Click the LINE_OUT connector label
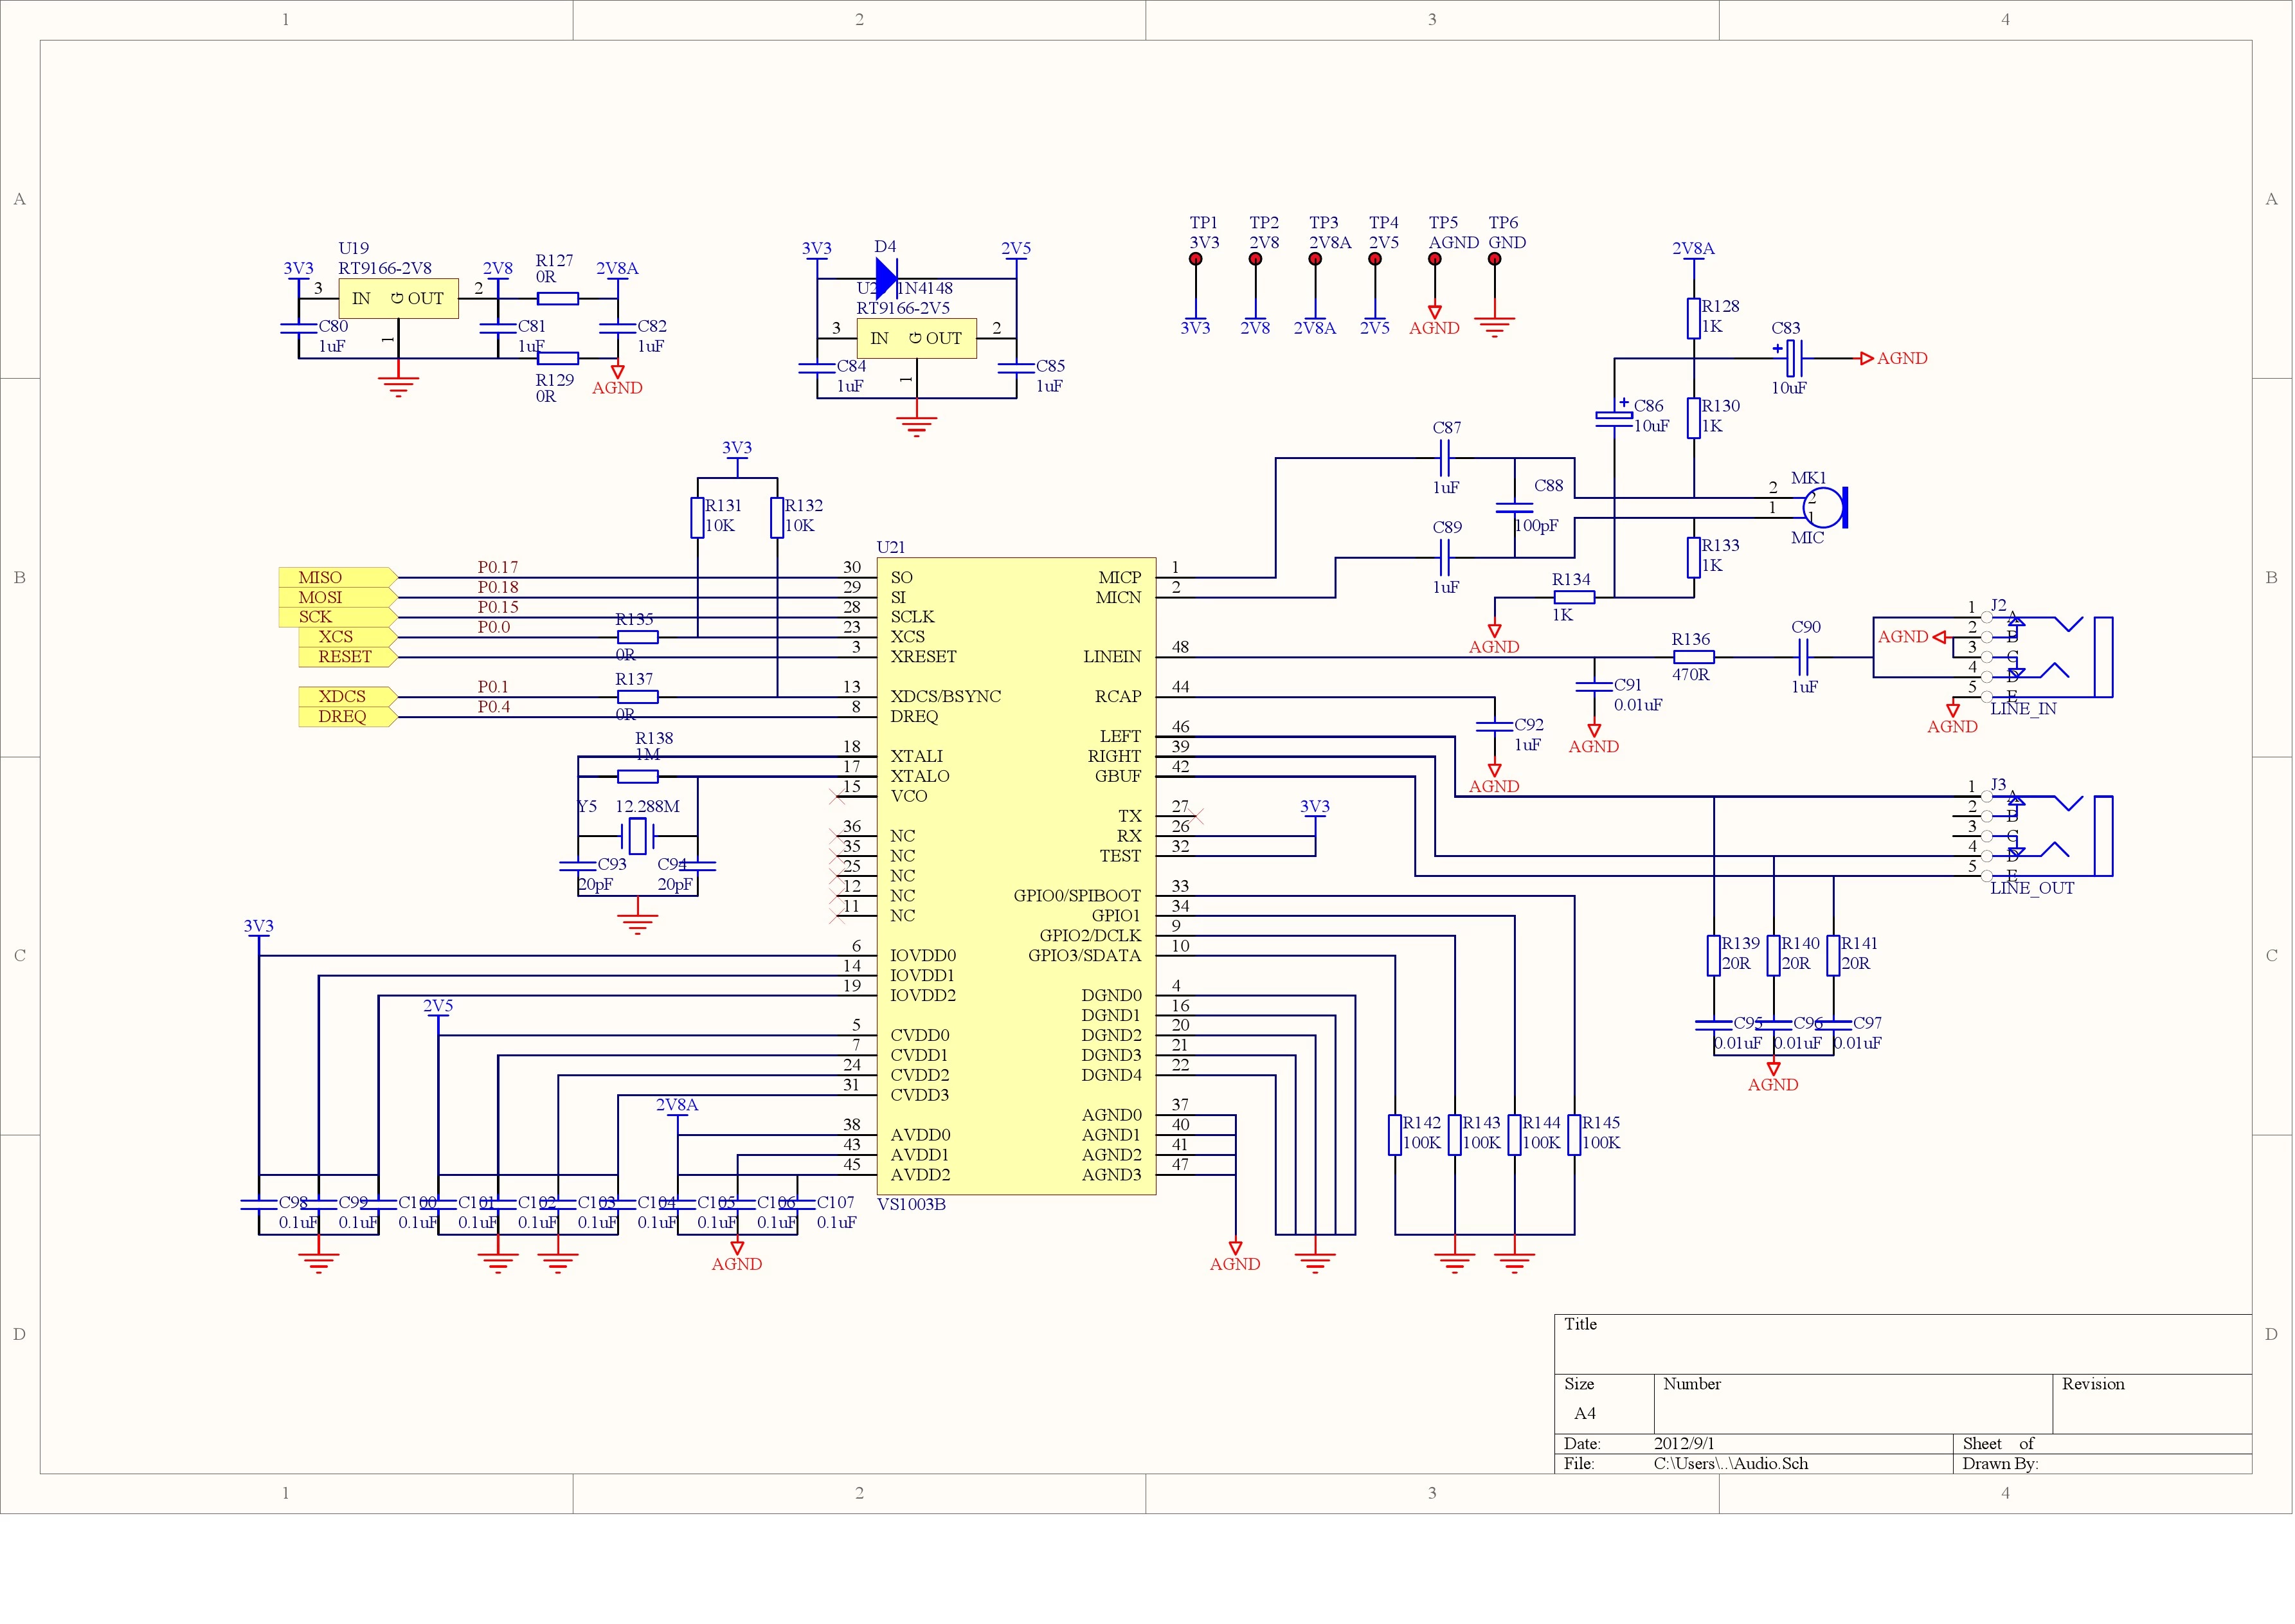The width and height of the screenshot is (2295, 1624). [x=2033, y=888]
